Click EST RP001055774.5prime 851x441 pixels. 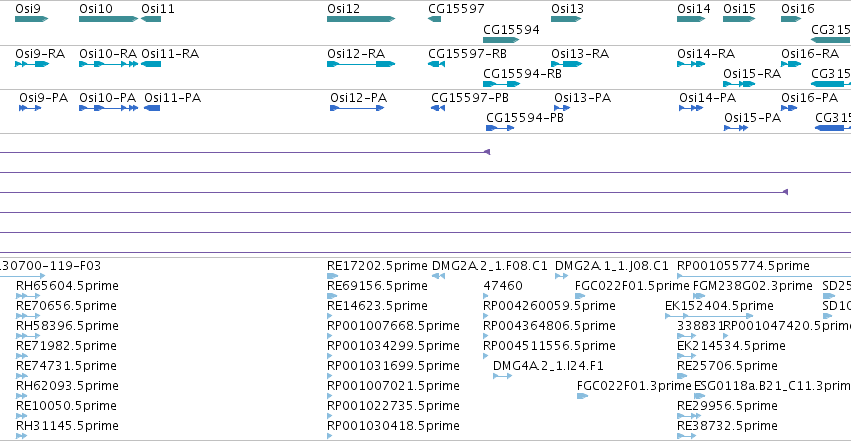tap(744, 266)
